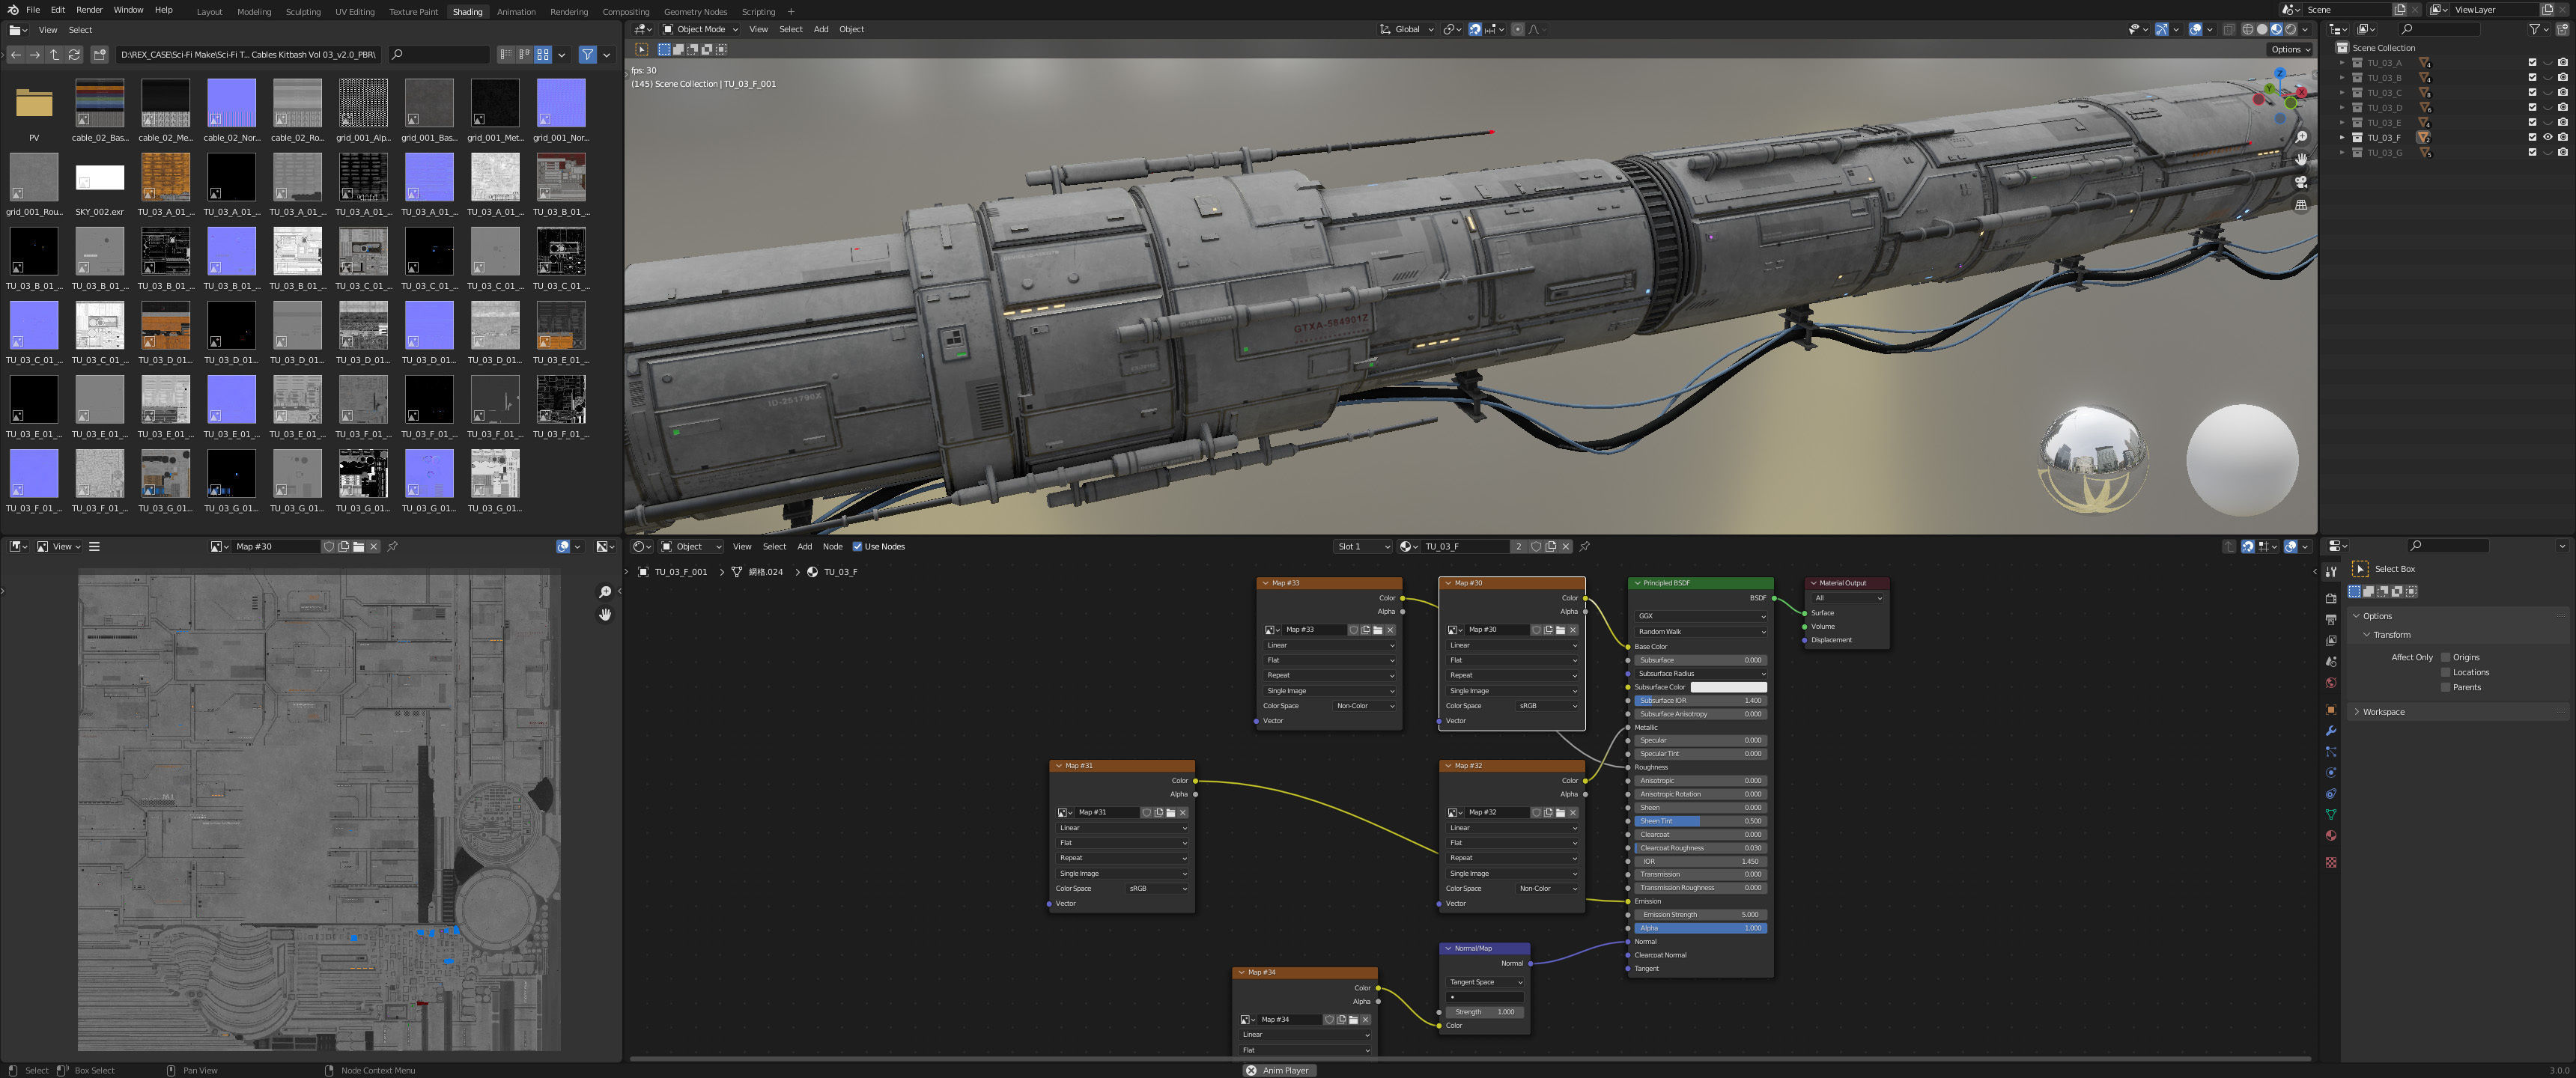This screenshot has height=1078, width=2576.
Task: Click the file browser path field
Action: coord(249,55)
